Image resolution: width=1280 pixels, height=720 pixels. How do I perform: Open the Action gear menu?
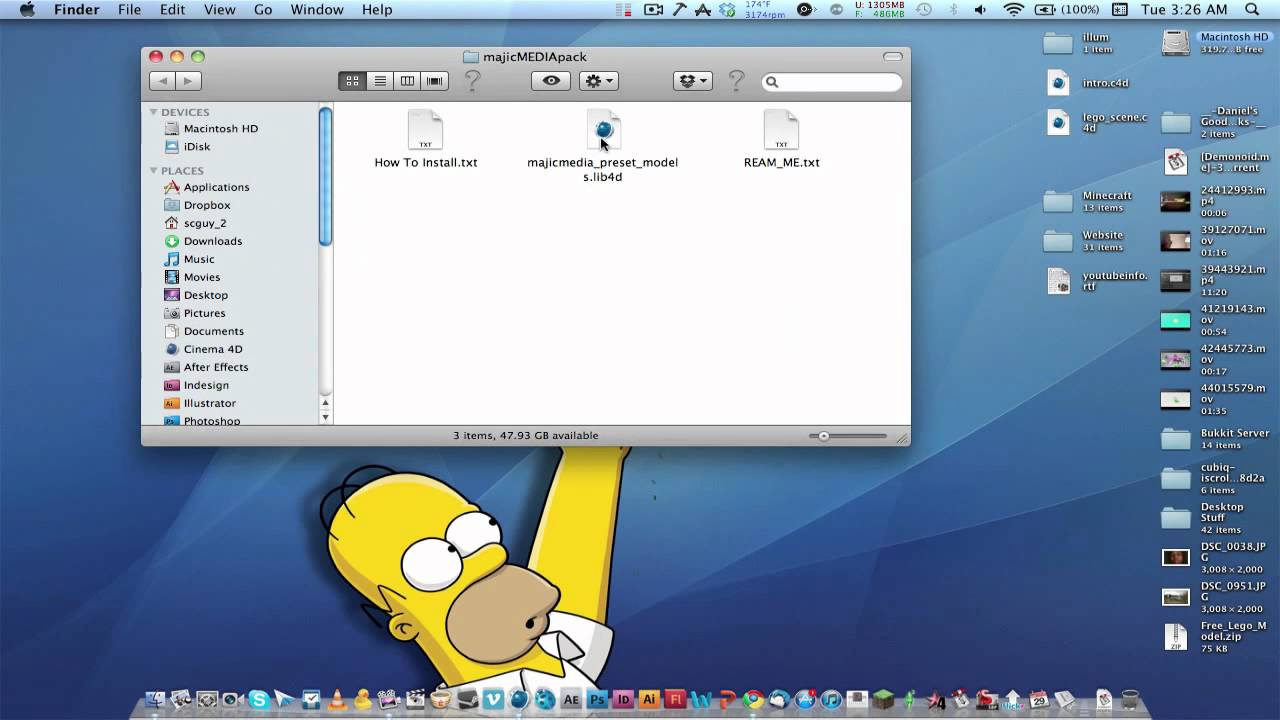(x=598, y=81)
